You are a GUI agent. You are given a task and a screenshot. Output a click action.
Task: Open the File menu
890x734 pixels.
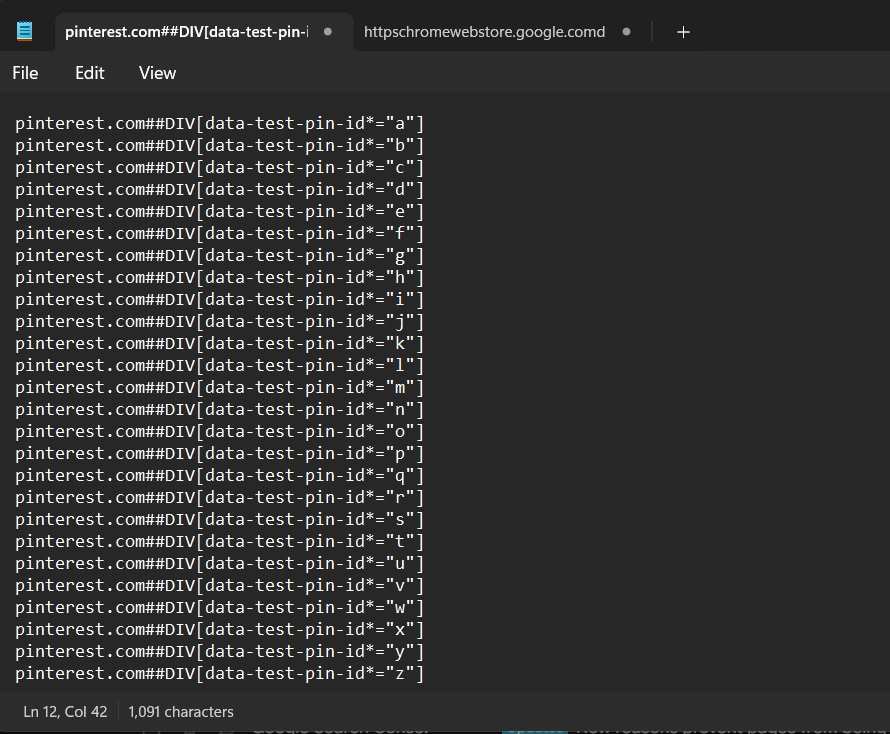click(25, 73)
